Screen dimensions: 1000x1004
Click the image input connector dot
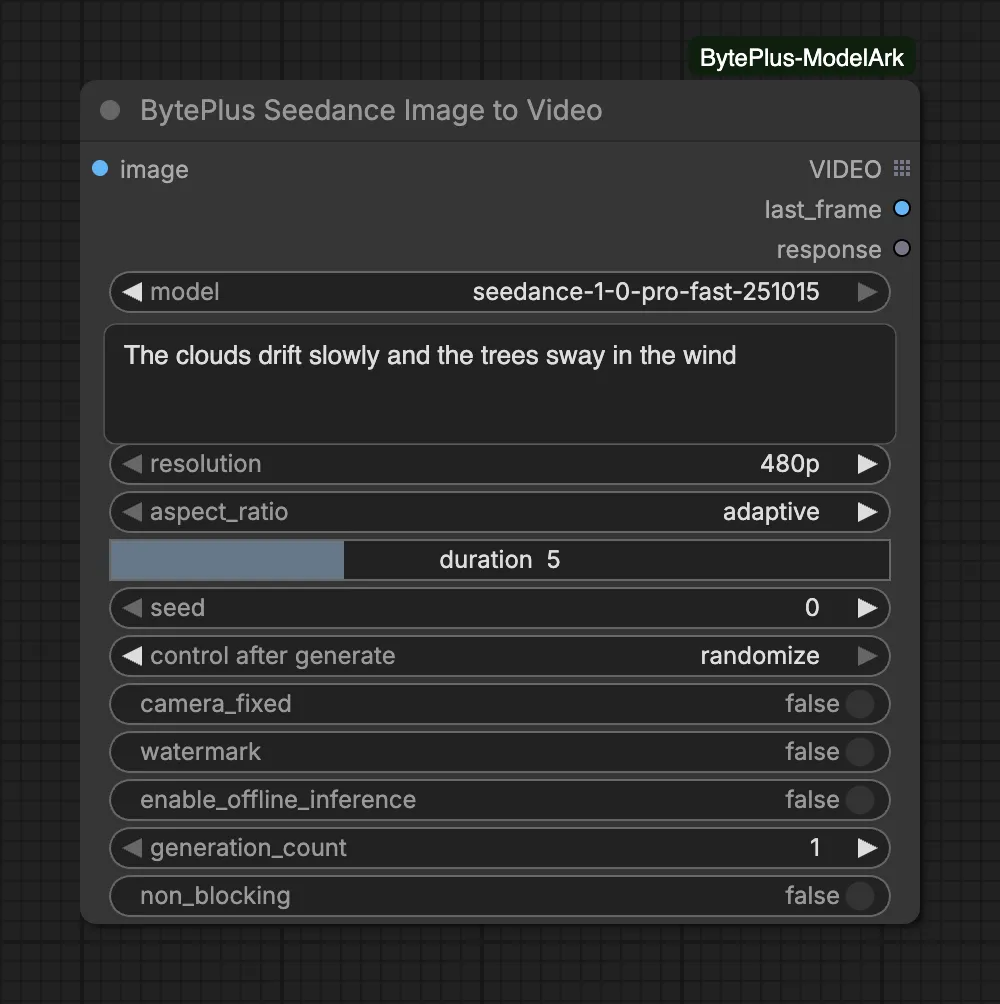(100, 168)
